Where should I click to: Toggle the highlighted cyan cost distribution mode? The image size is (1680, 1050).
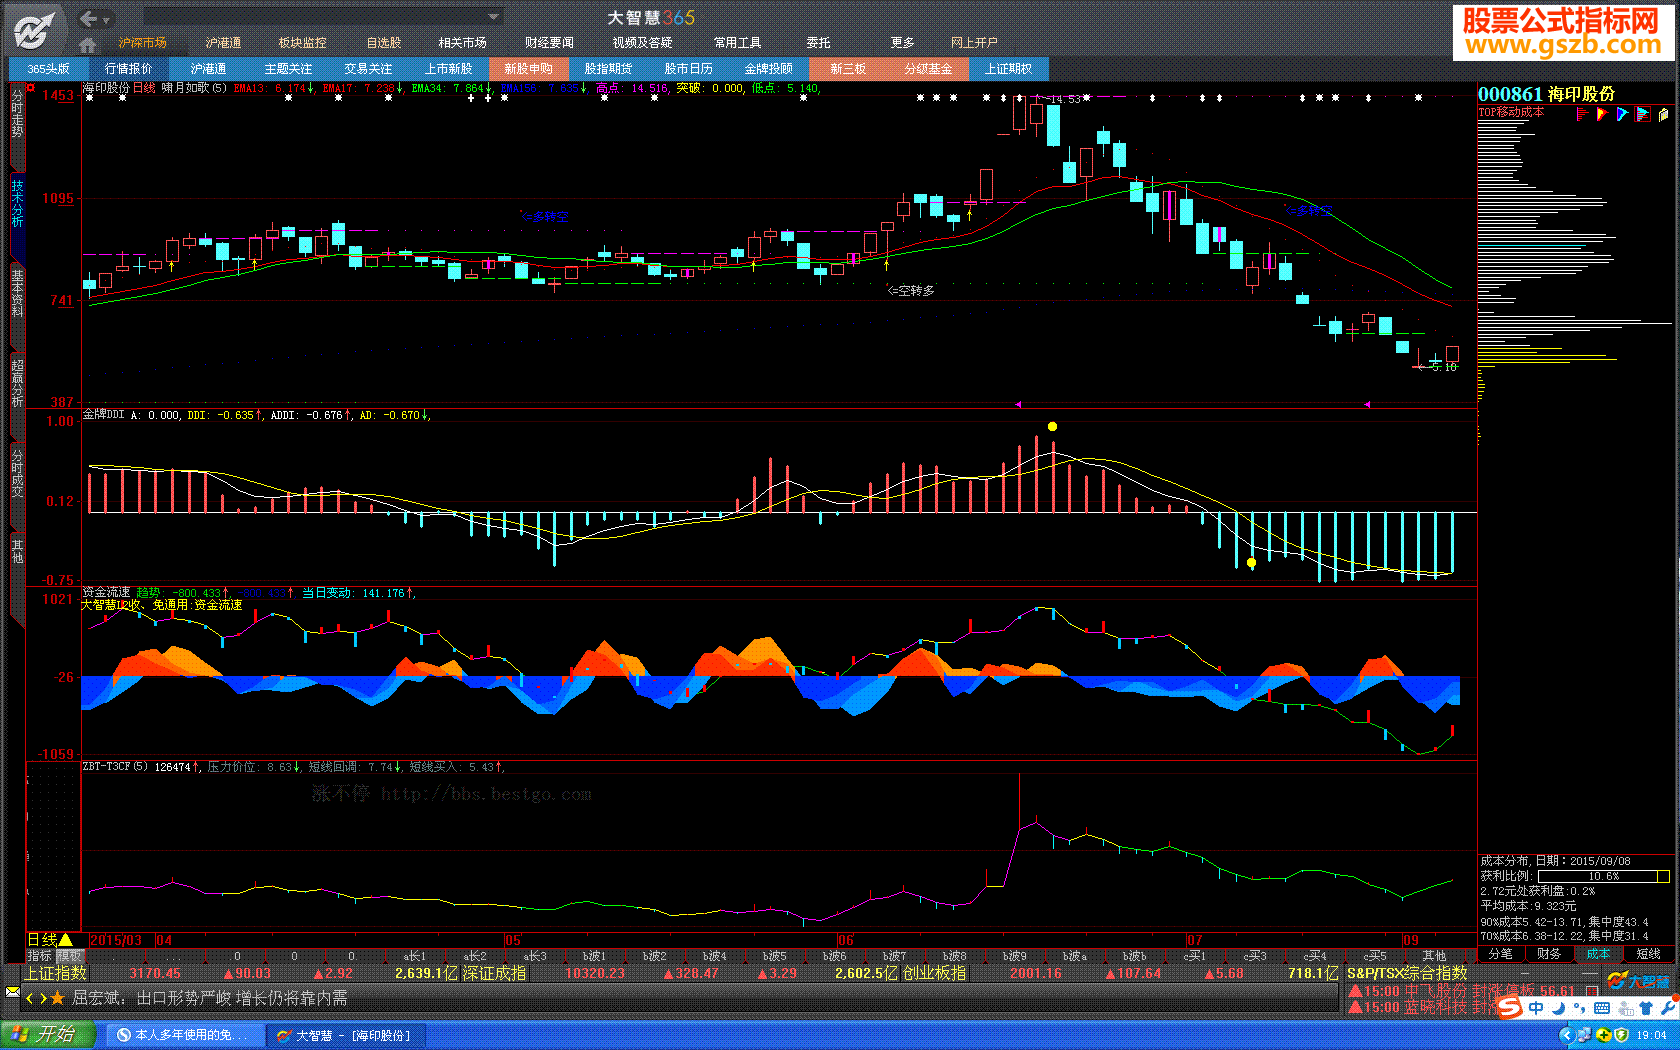pos(1642,114)
